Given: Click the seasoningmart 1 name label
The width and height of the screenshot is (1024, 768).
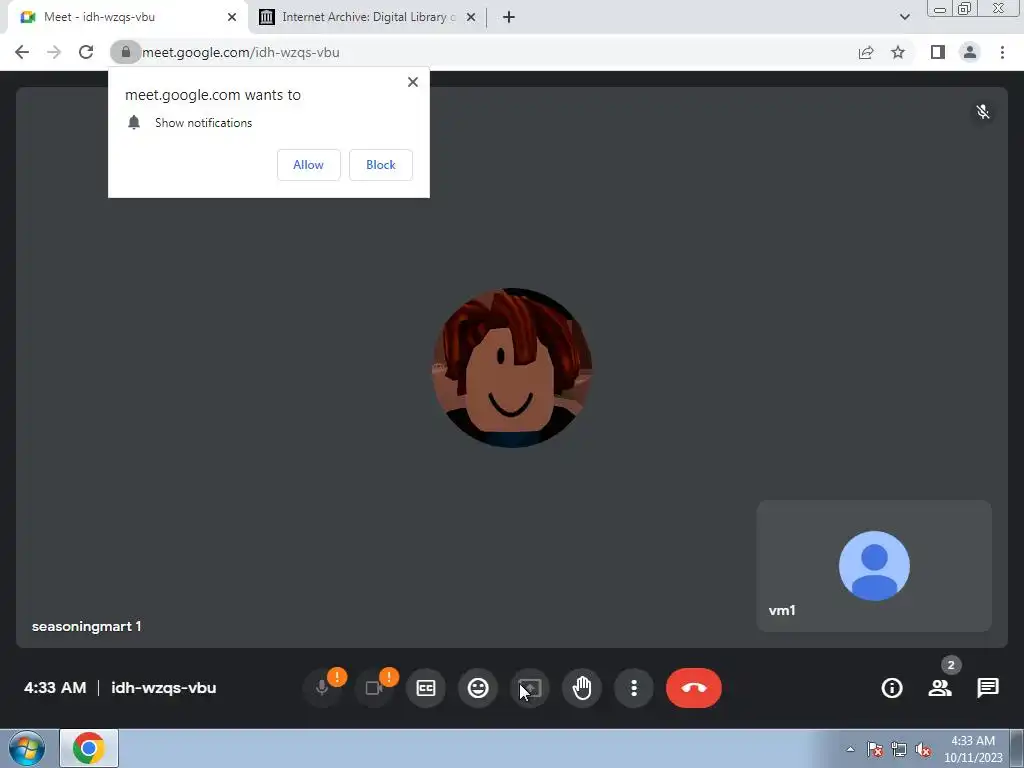Looking at the screenshot, I should coord(86,626).
